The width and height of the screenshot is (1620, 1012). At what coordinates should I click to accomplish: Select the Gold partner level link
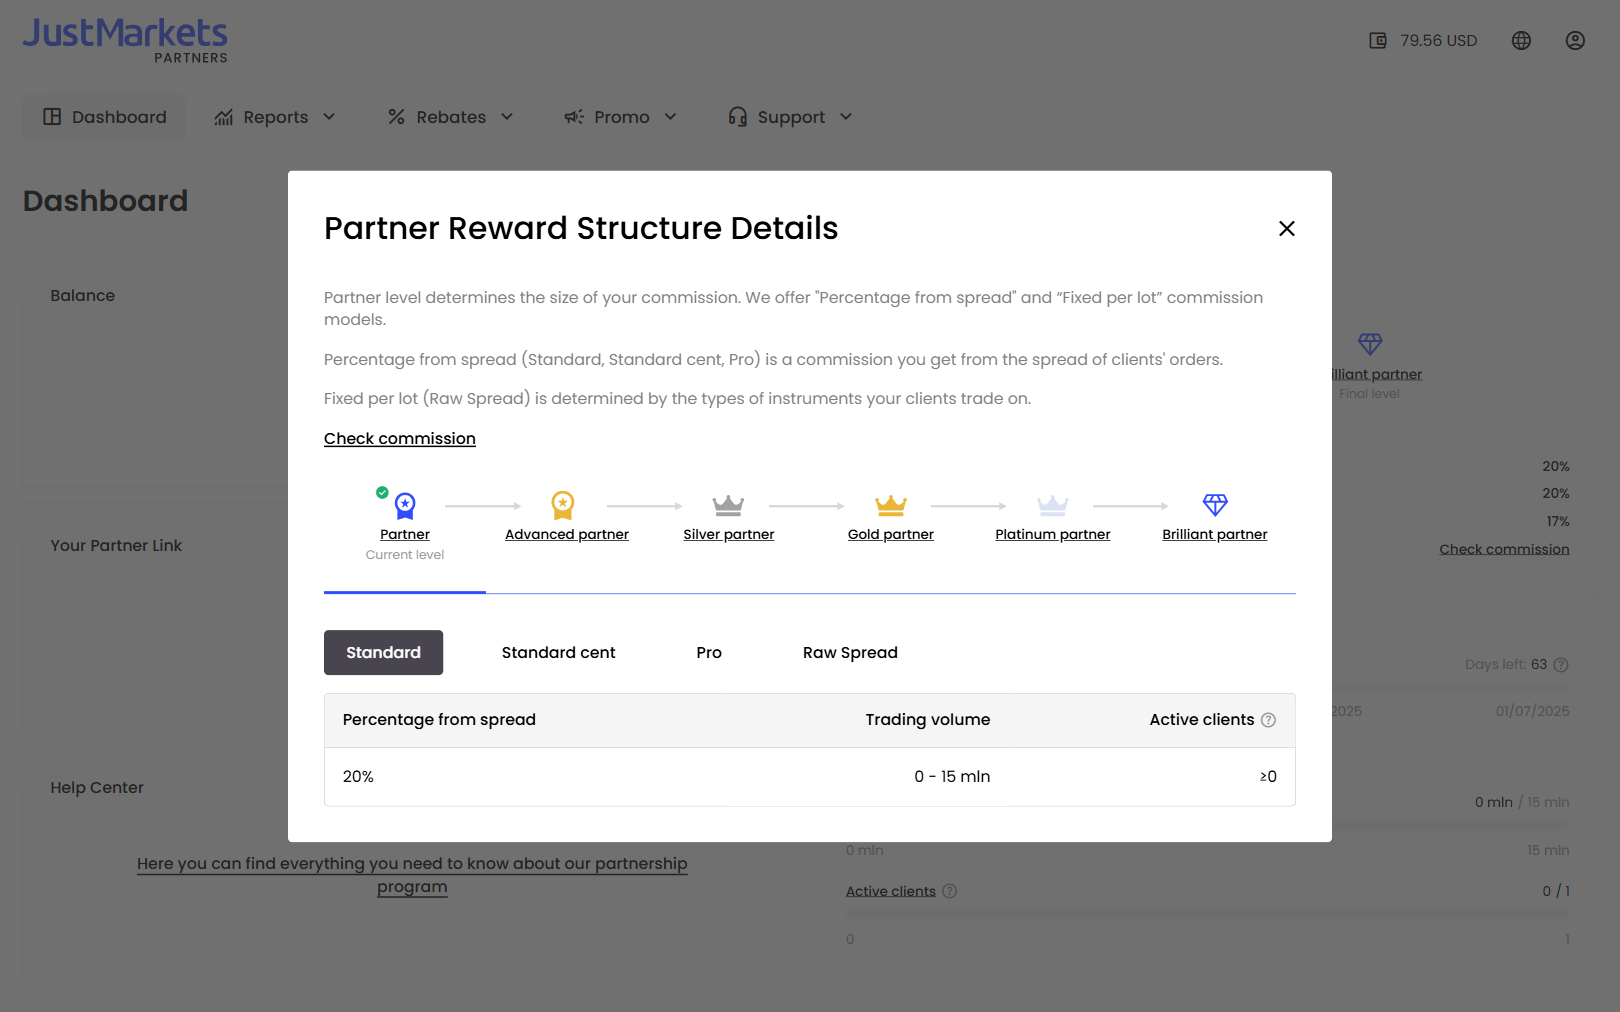pos(891,534)
